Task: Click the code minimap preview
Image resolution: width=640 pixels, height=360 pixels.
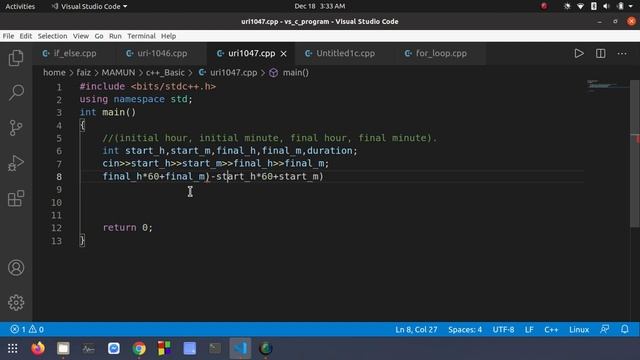Action: click(x=608, y=86)
